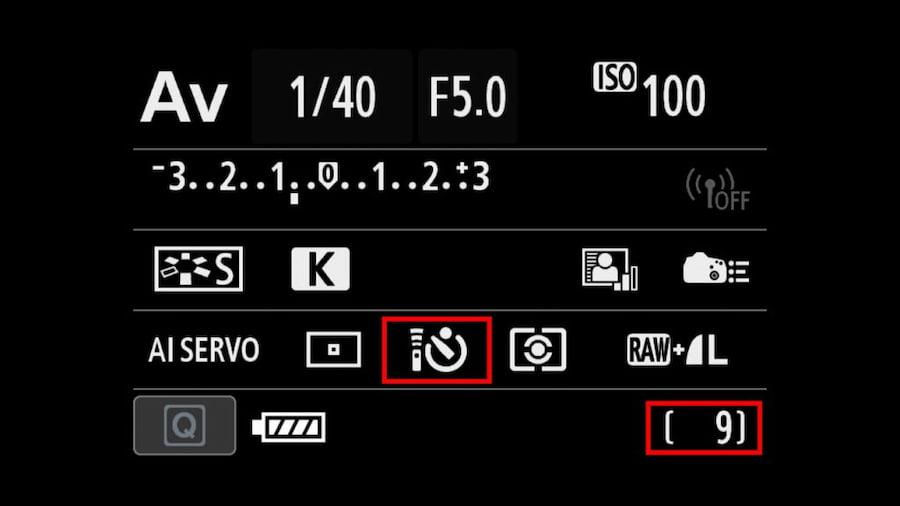Tap the +3 end of exposure scale
The image size is (900, 506).
click(x=474, y=176)
